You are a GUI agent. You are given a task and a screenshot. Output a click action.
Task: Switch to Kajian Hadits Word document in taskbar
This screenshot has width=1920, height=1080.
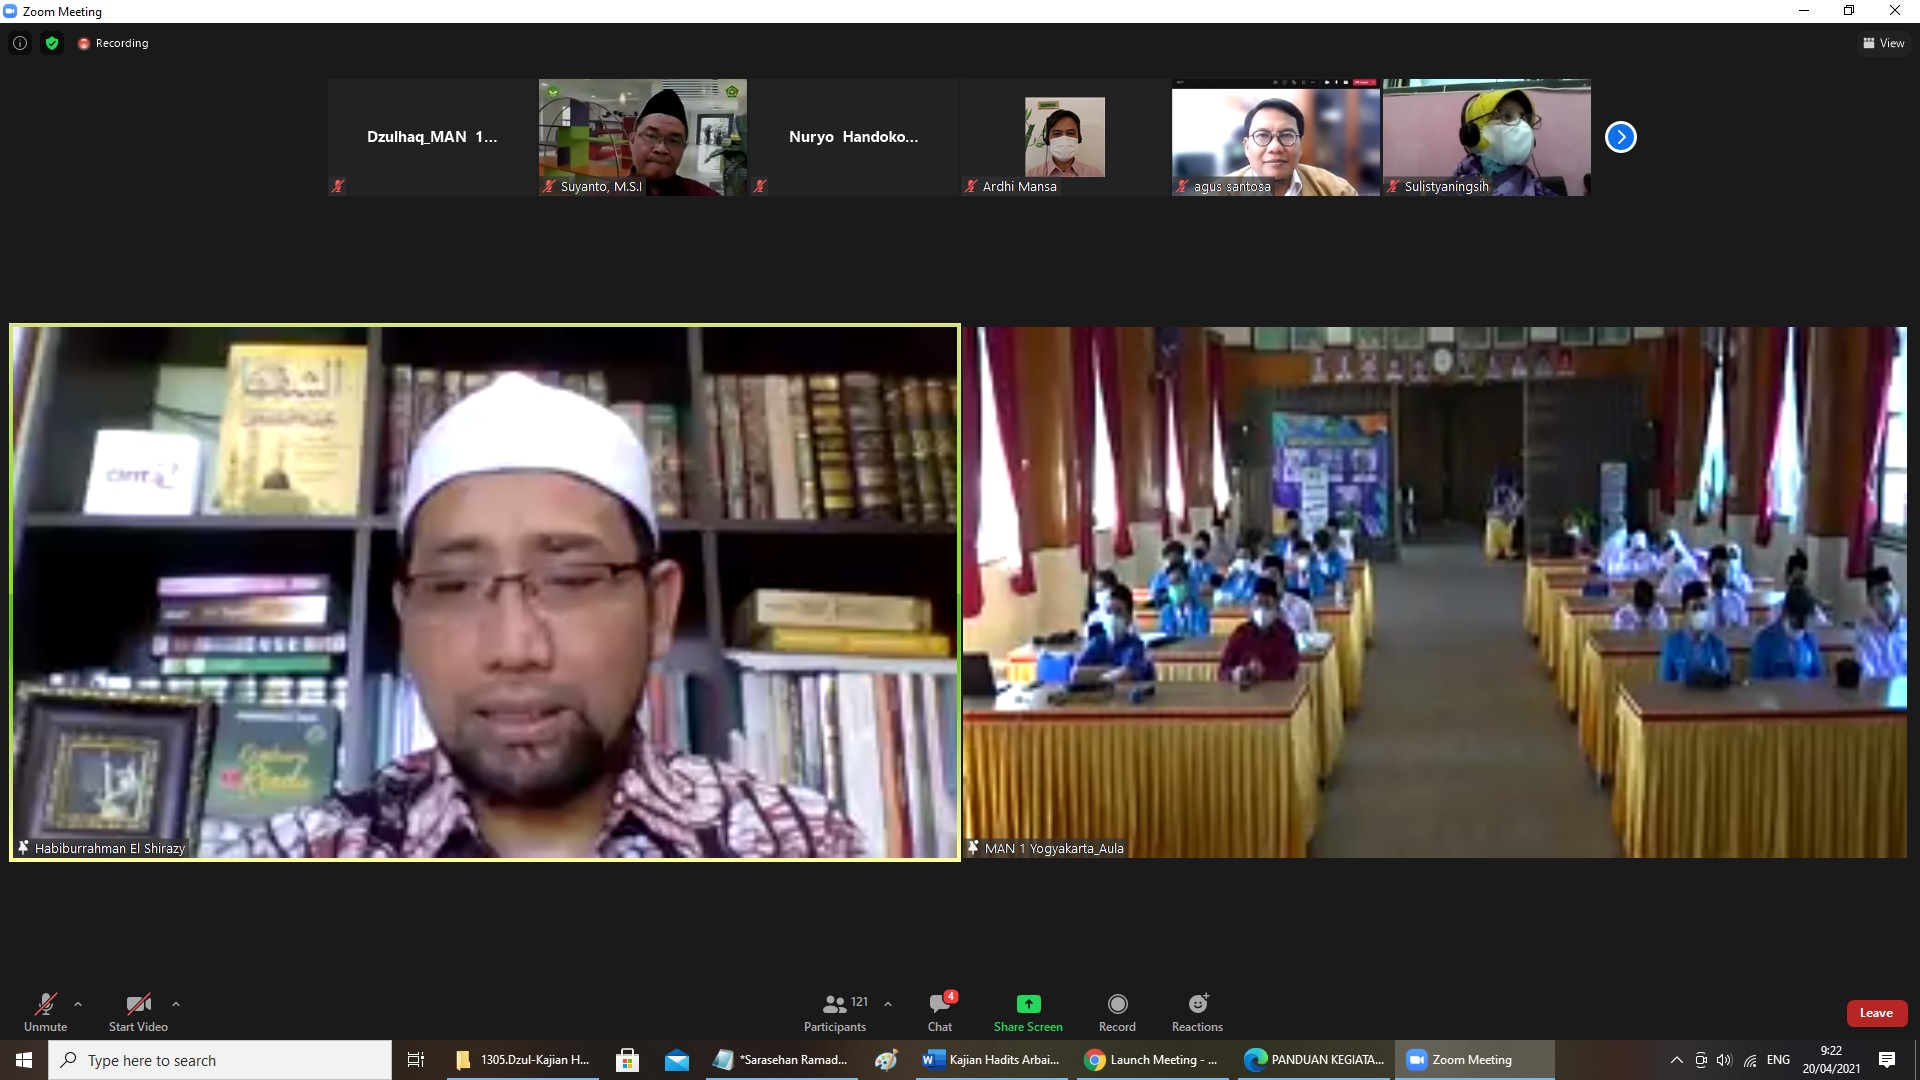992,1060
